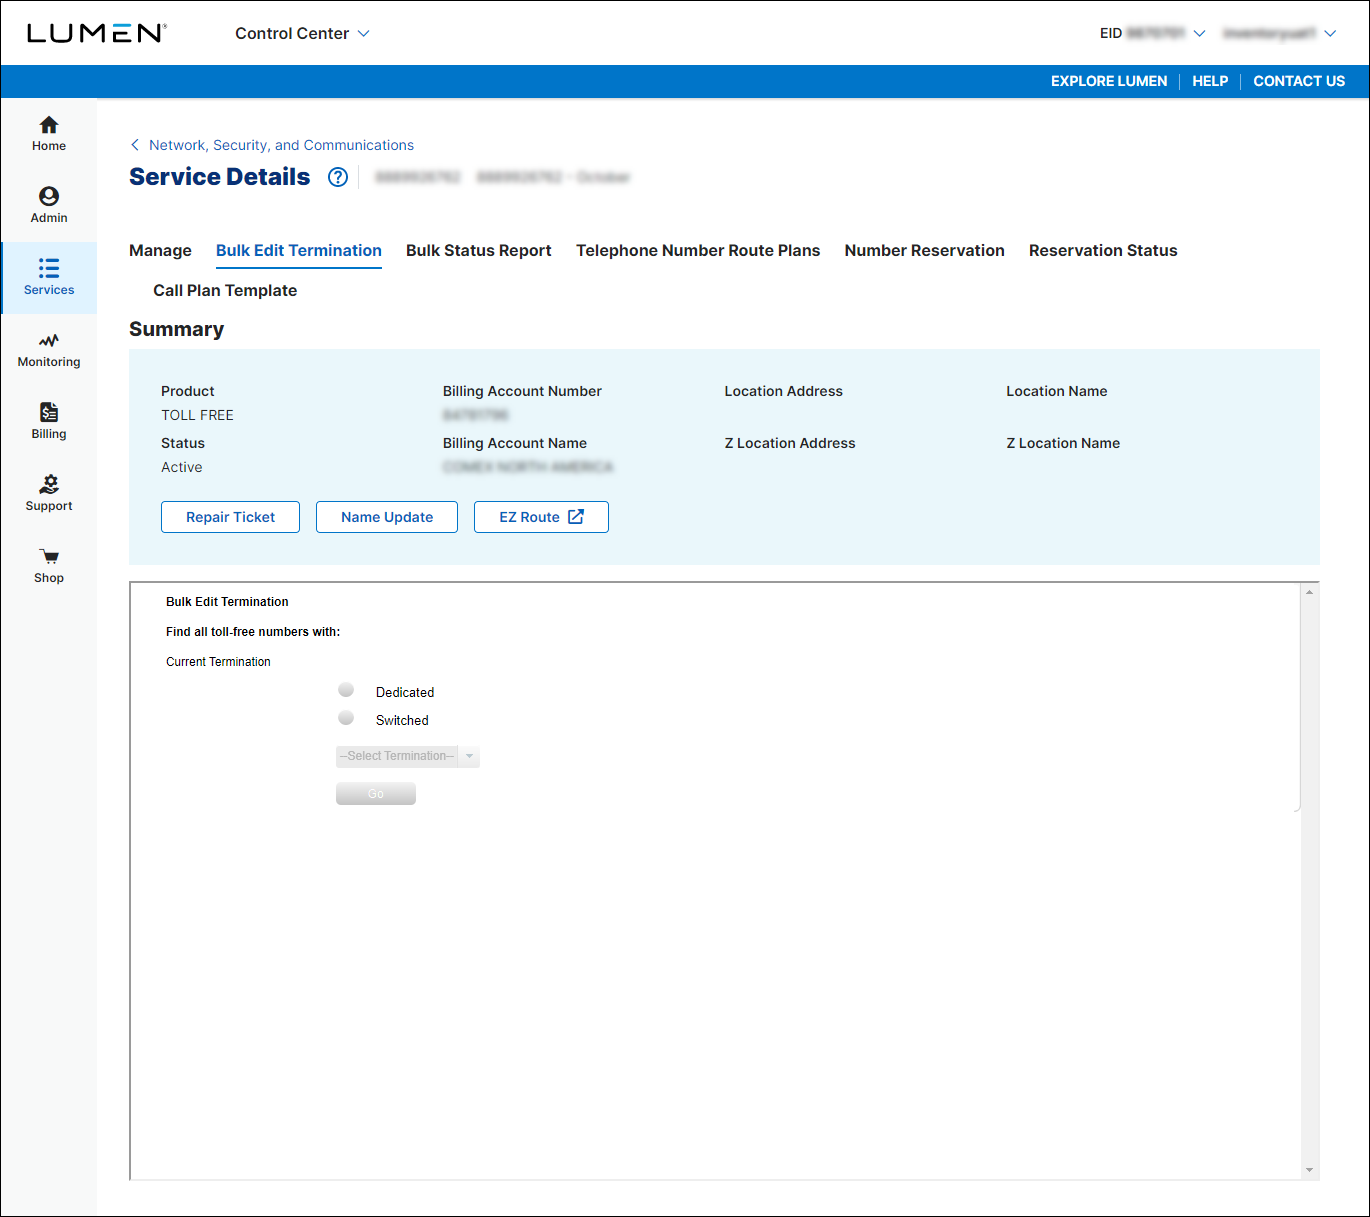Select the Bulk Edit Termination tab

299,250
